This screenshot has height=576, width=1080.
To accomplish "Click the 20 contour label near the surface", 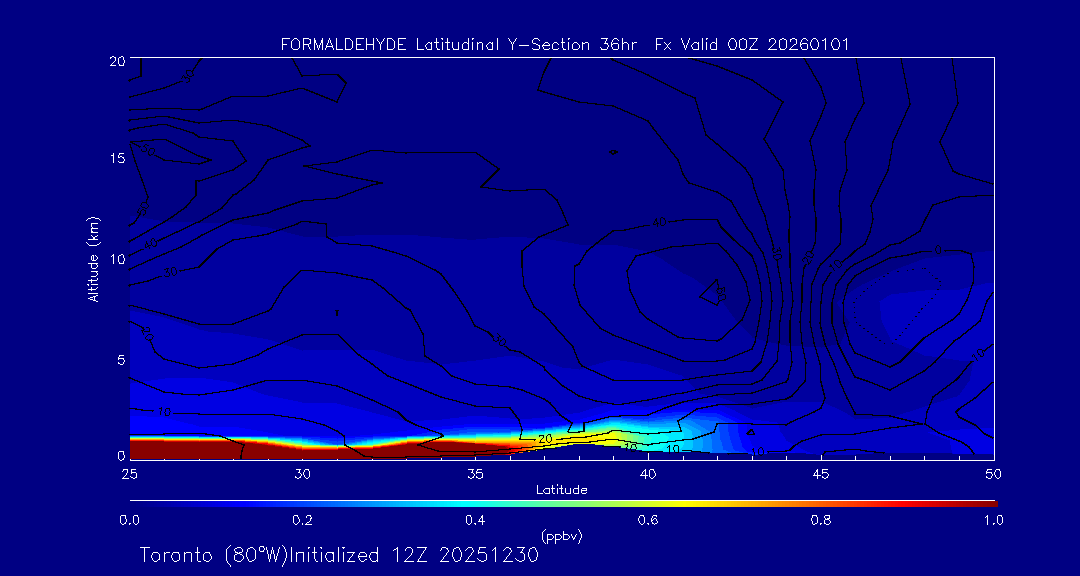I will [545, 439].
